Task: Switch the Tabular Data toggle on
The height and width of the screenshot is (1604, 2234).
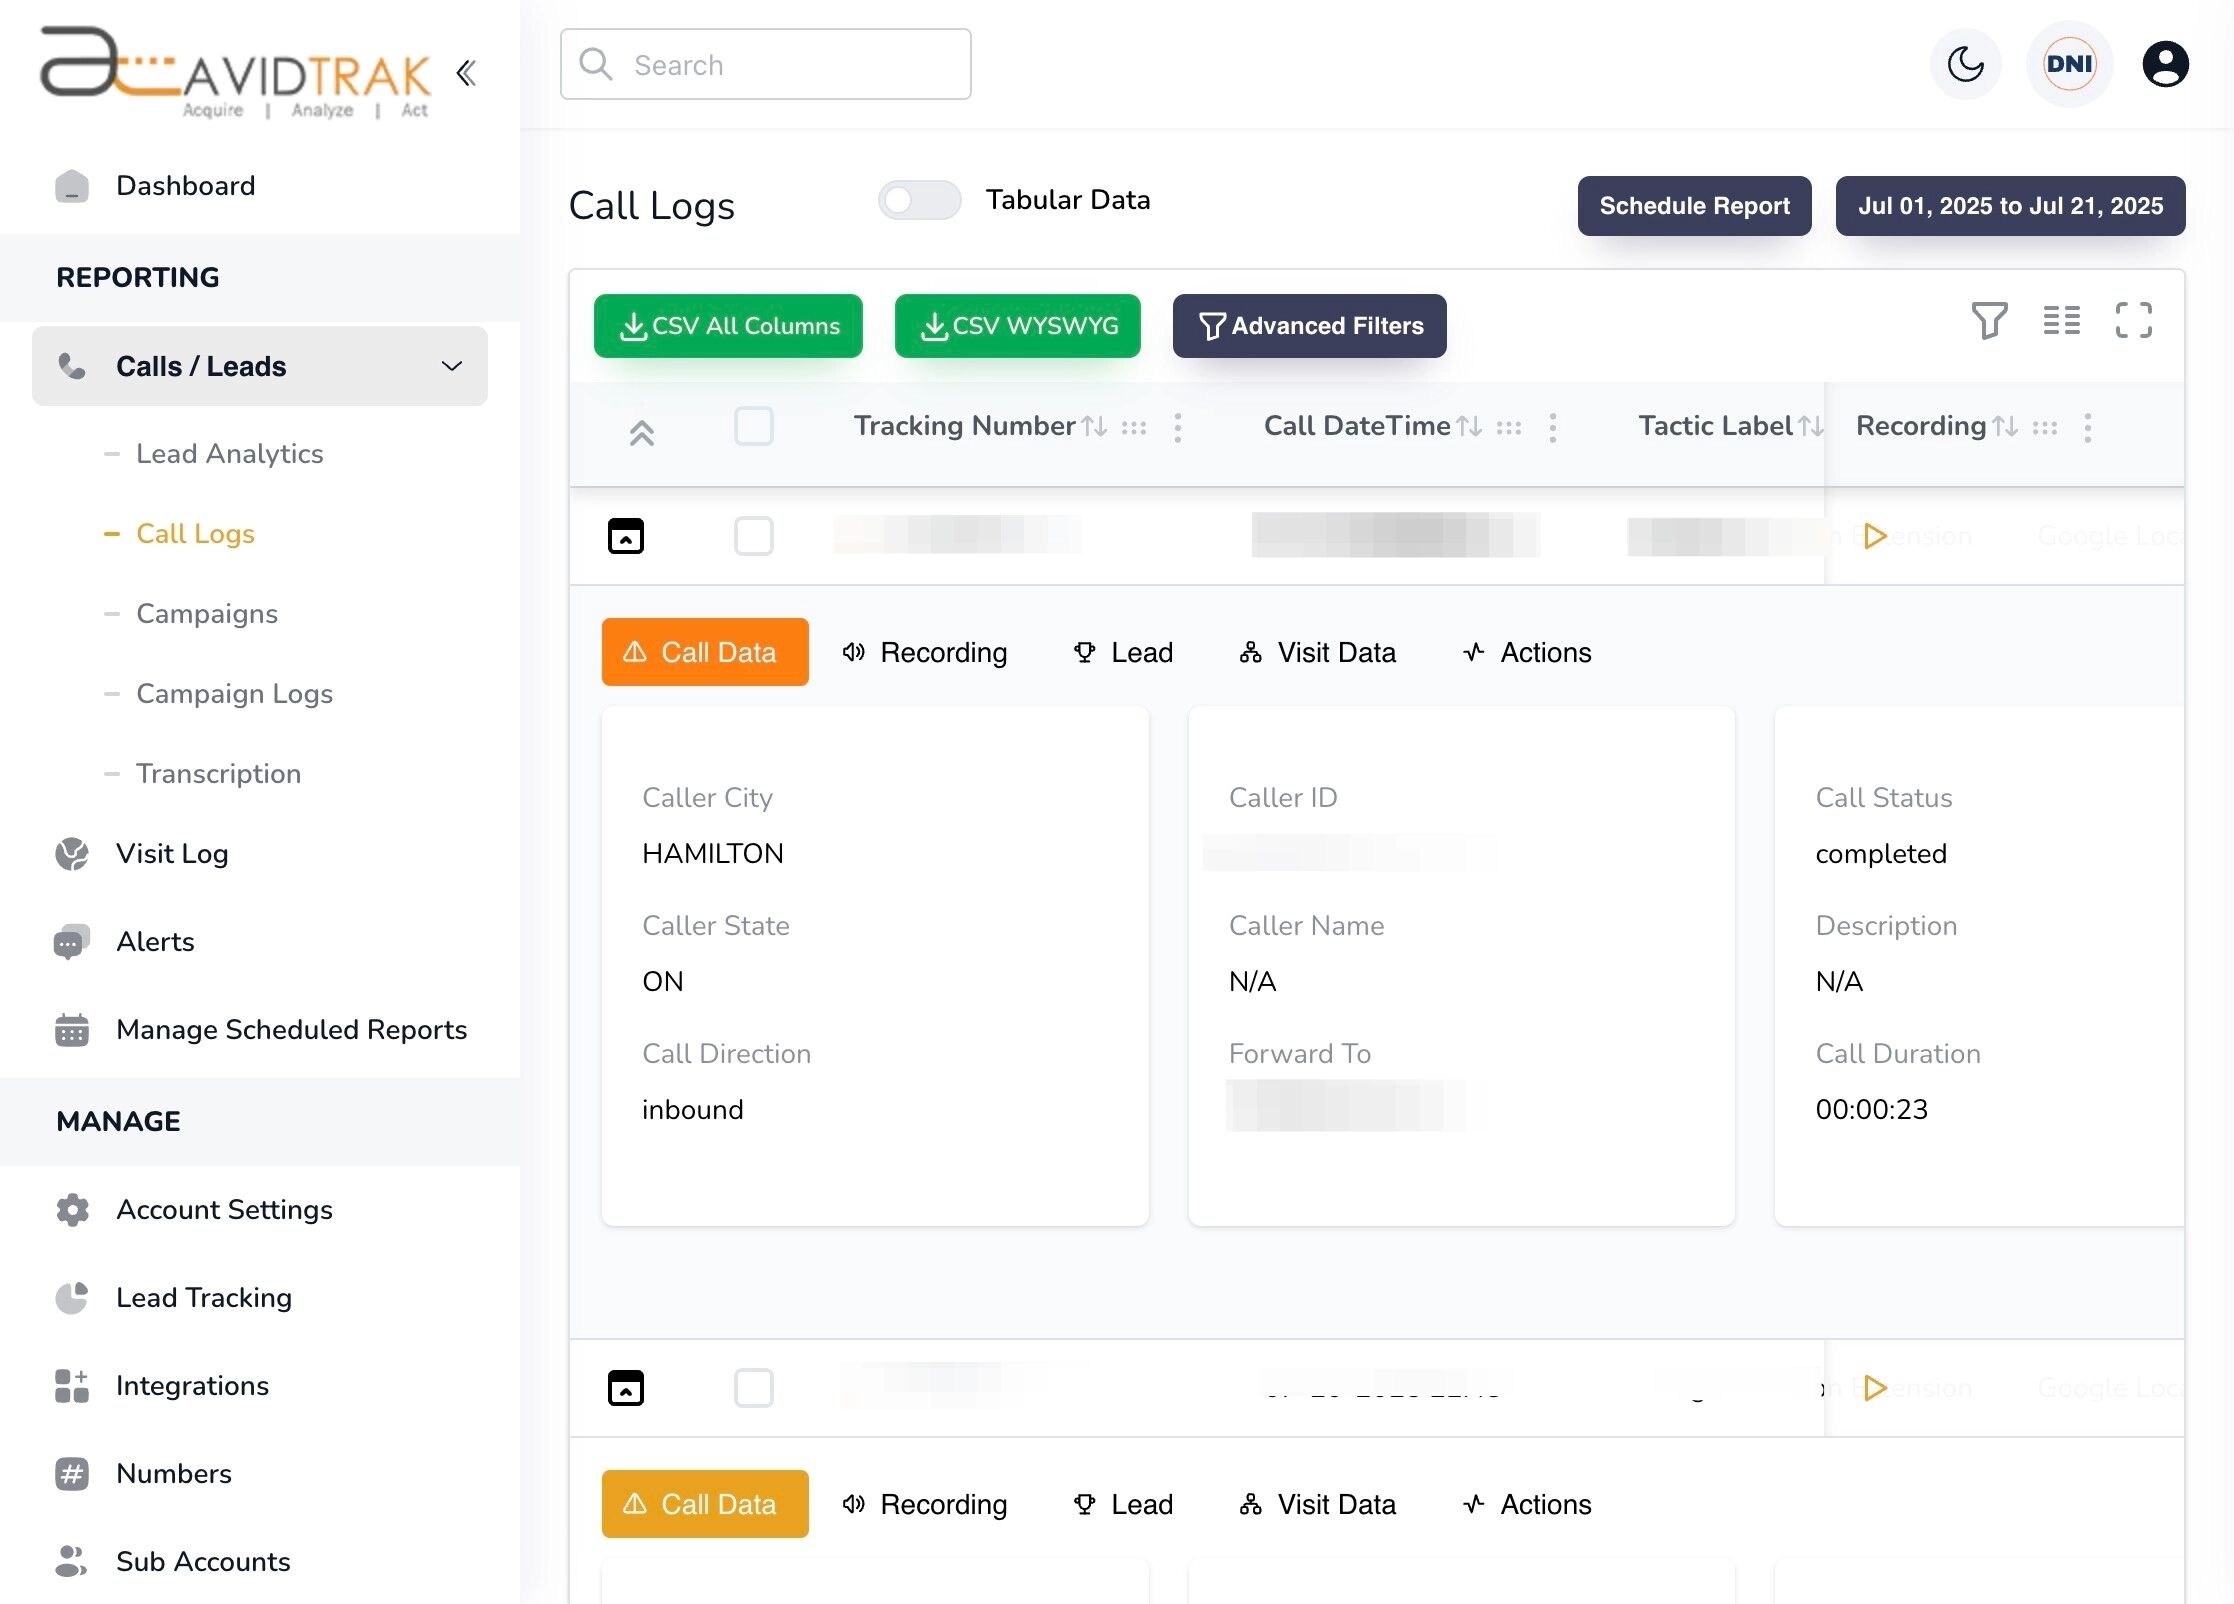Action: click(x=918, y=200)
